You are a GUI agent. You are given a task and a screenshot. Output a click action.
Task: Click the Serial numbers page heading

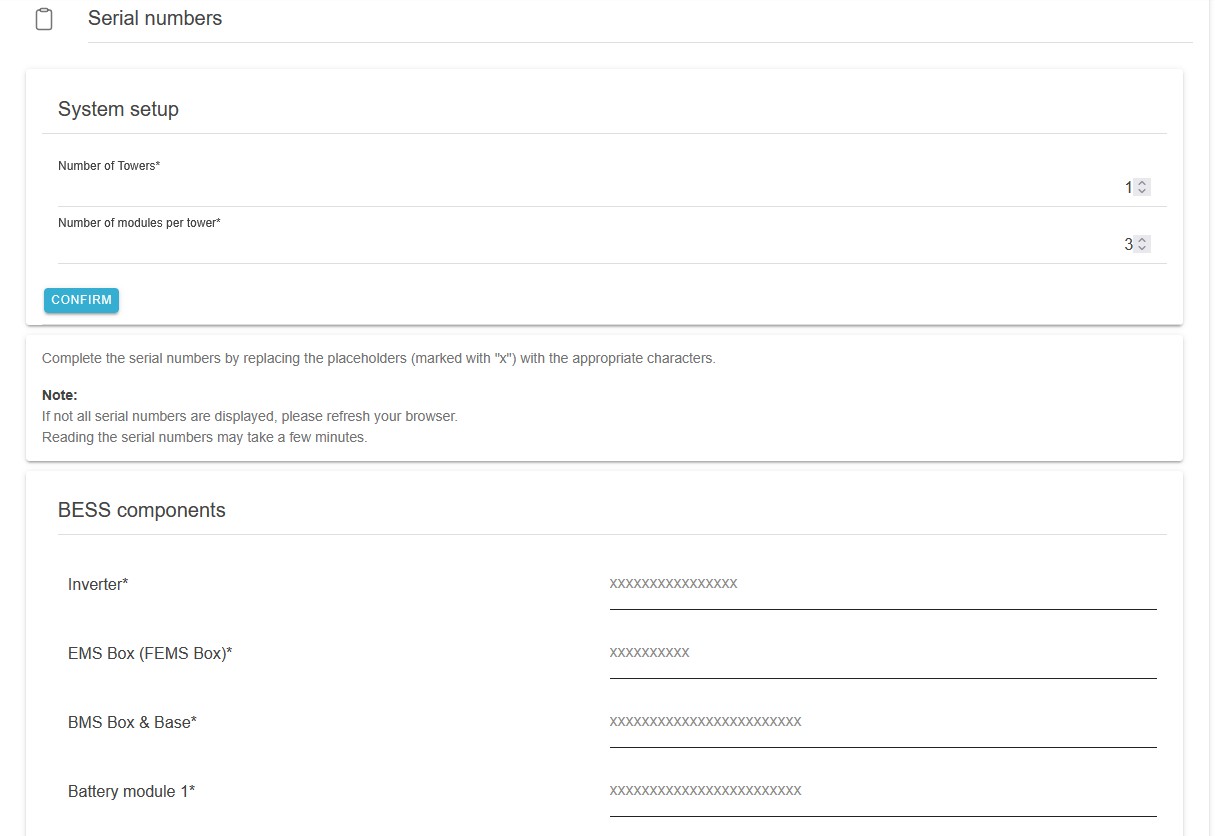pyautogui.click(x=155, y=18)
